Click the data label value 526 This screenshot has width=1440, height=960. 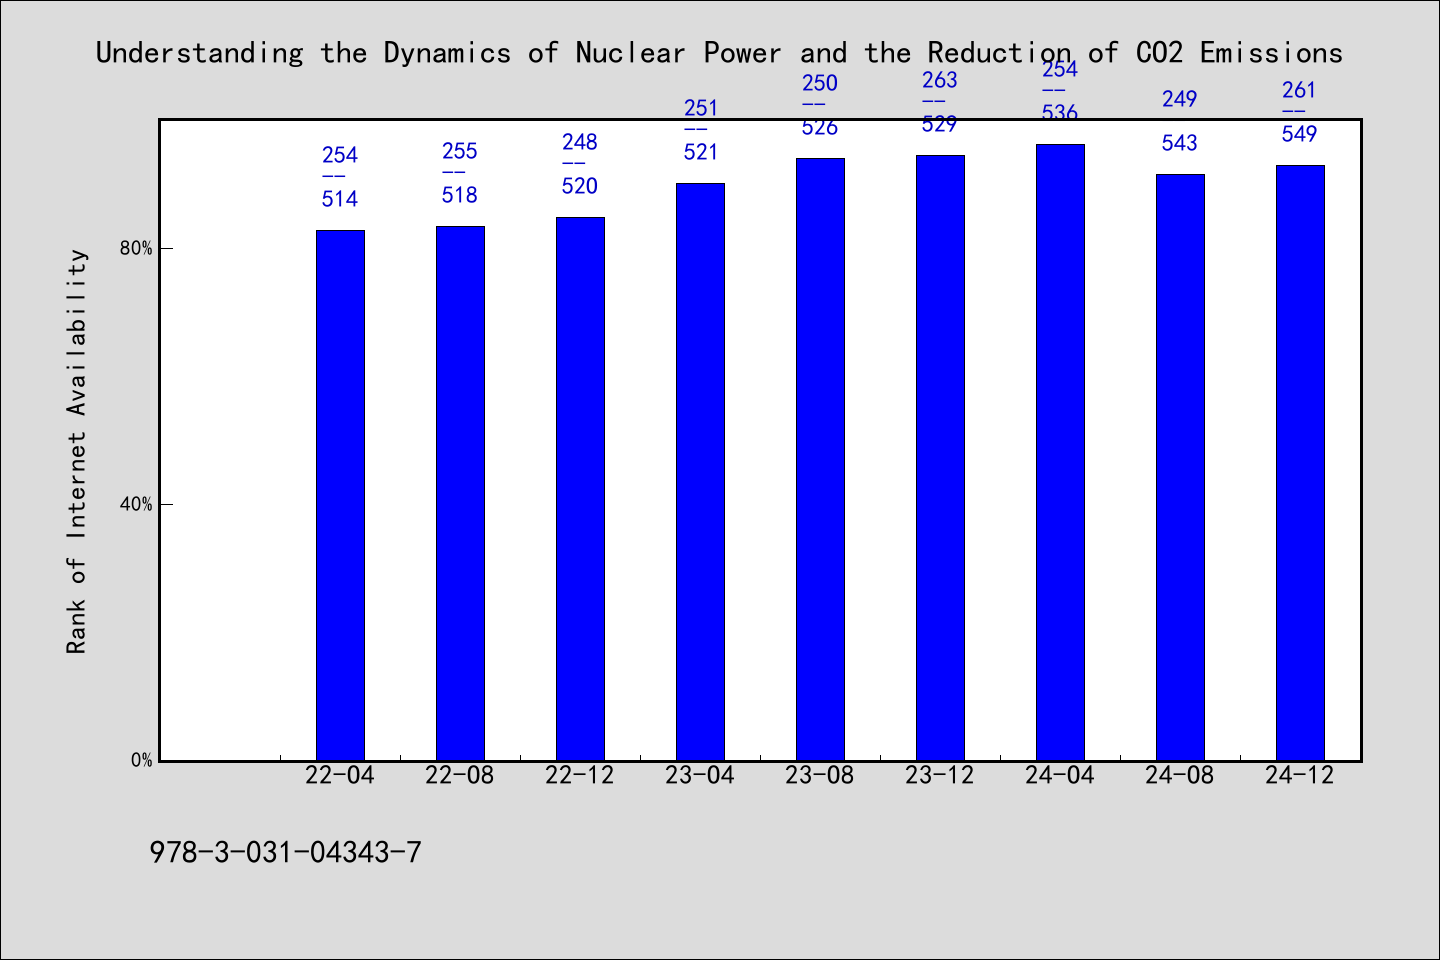(820, 127)
